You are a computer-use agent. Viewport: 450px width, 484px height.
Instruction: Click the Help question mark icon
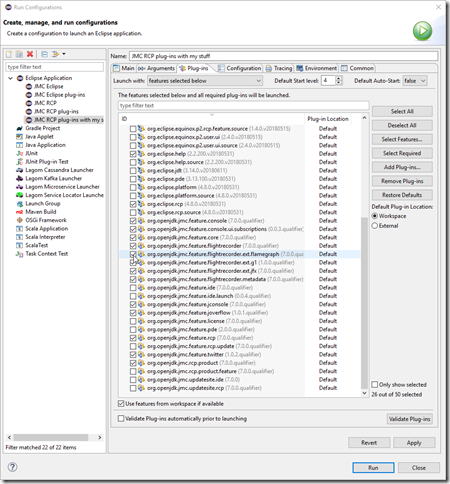12,467
